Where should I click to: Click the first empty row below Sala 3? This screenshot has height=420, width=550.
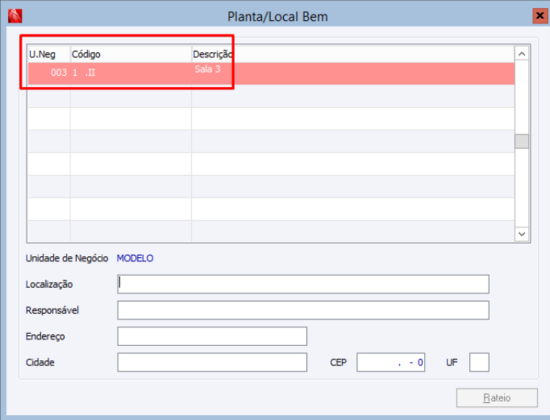pos(271,96)
